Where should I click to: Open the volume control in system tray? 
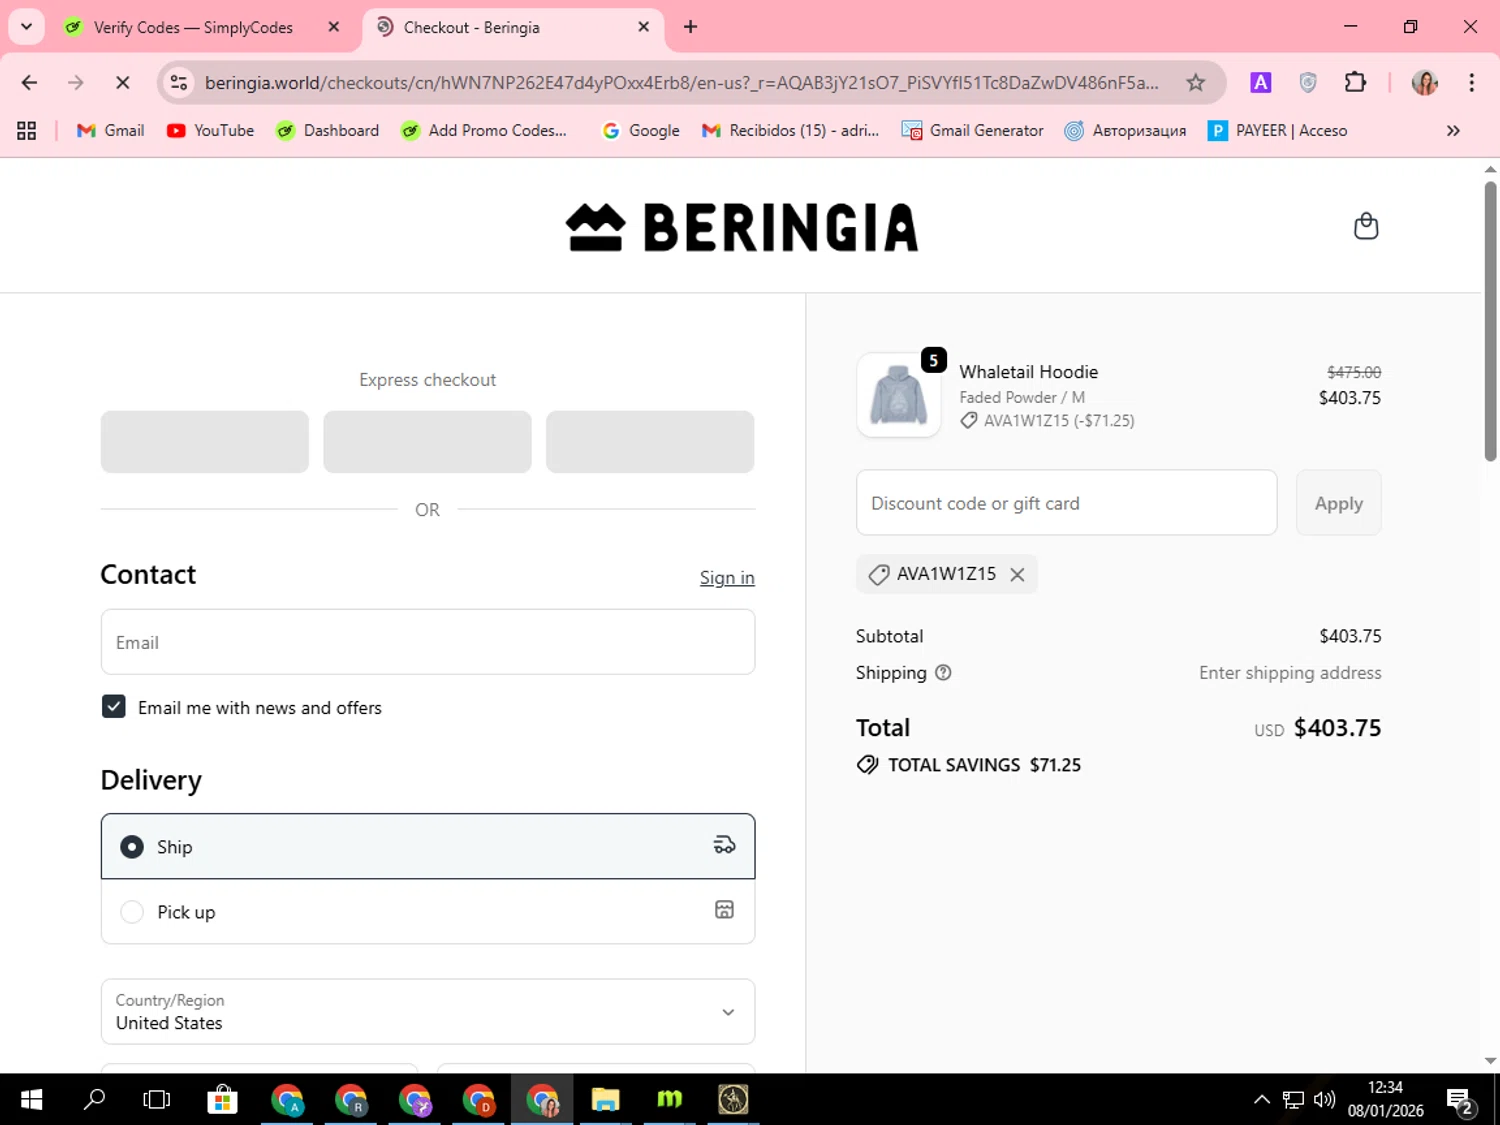click(x=1325, y=1100)
